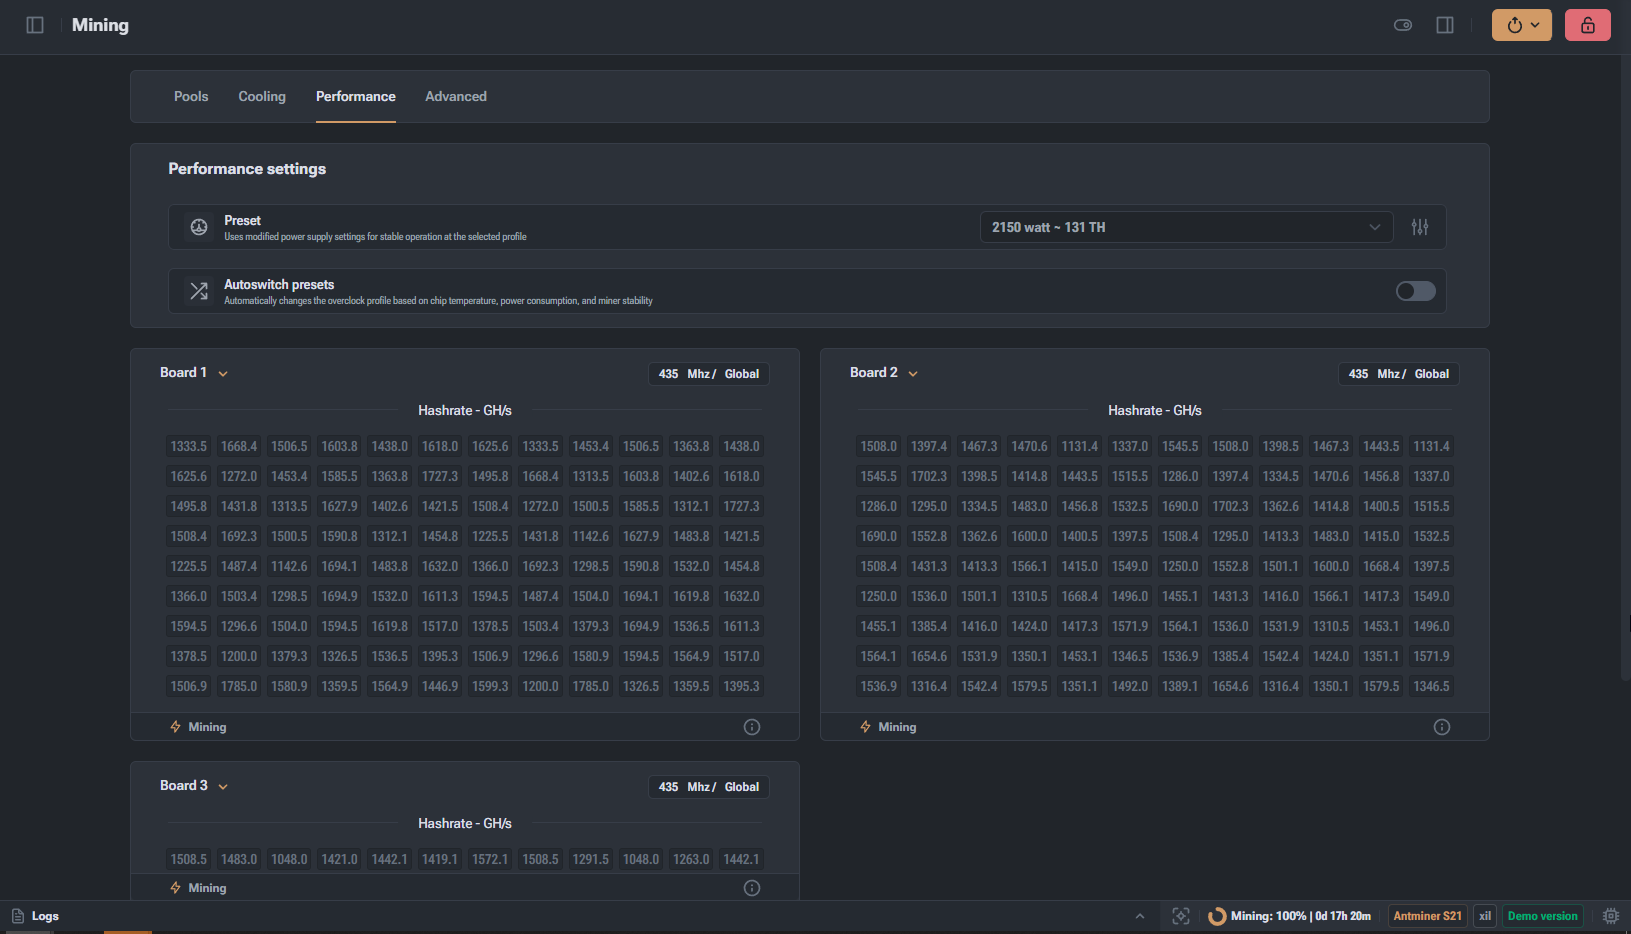Open Board 1 info icon
The height and width of the screenshot is (934, 1631).
coord(752,727)
